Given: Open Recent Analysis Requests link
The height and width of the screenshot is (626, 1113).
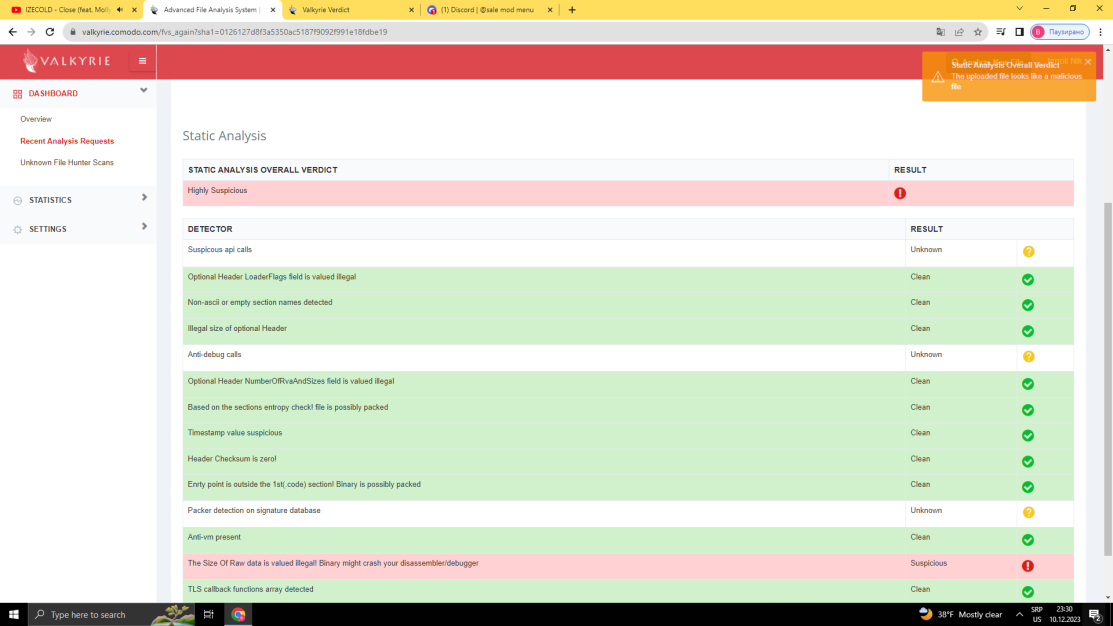Looking at the screenshot, I should tap(67, 141).
